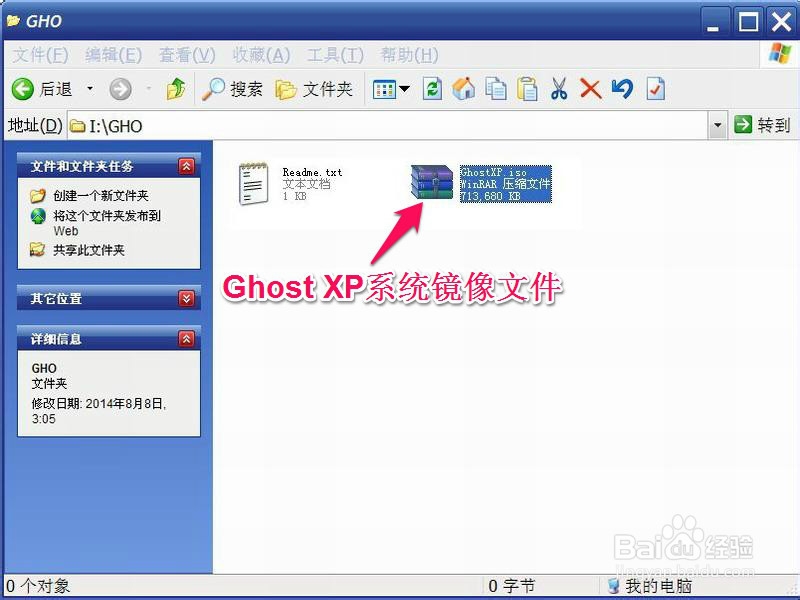Screen dimensions: 800x600
Task: Open the Views layout button
Action: [x=384, y=90]
